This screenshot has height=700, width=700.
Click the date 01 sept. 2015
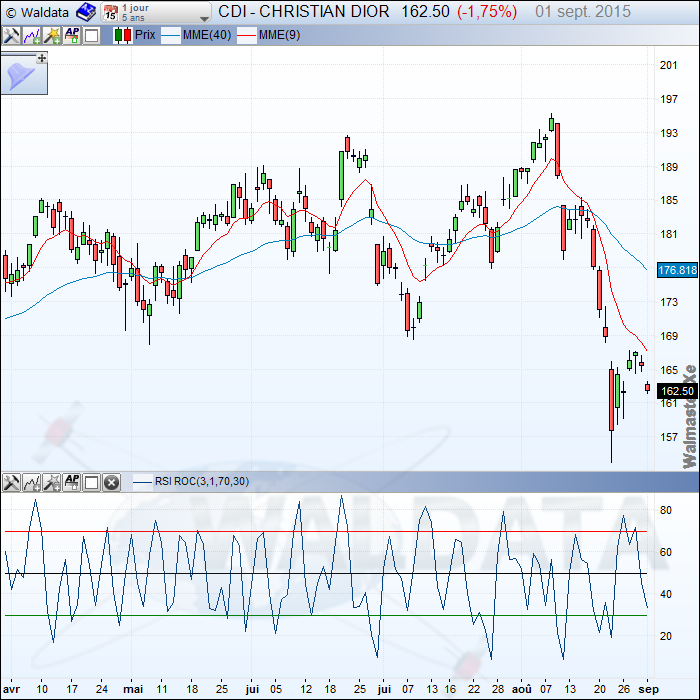point(583,12)
